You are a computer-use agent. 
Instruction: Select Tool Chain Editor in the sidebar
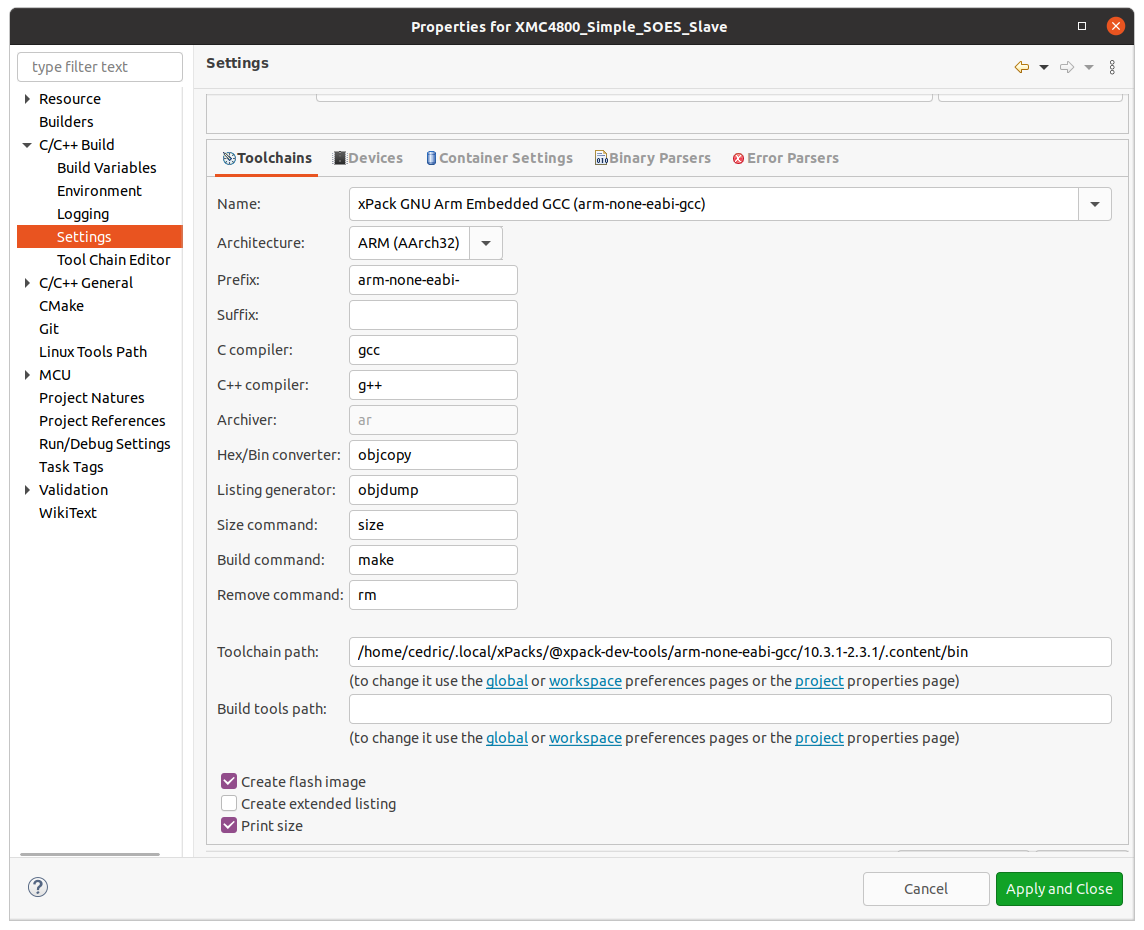(x=113, y=259)
